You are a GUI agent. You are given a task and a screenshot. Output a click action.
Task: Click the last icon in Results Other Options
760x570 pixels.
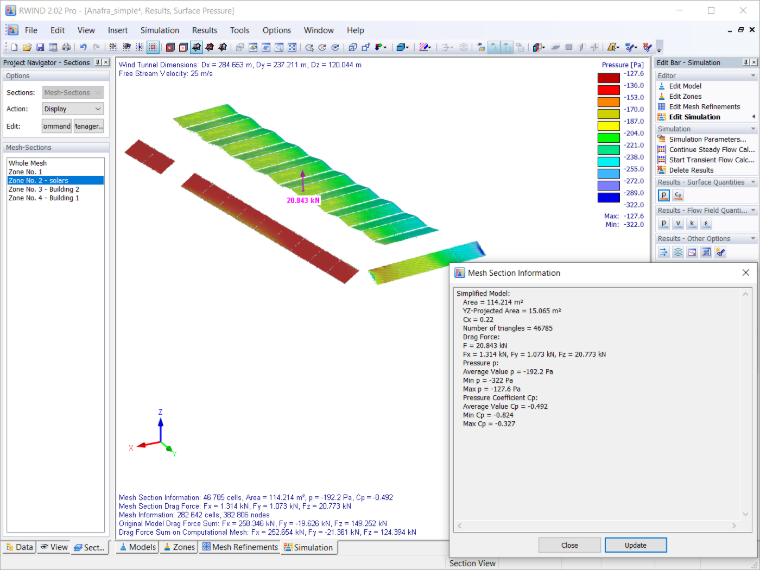point(720,252)
